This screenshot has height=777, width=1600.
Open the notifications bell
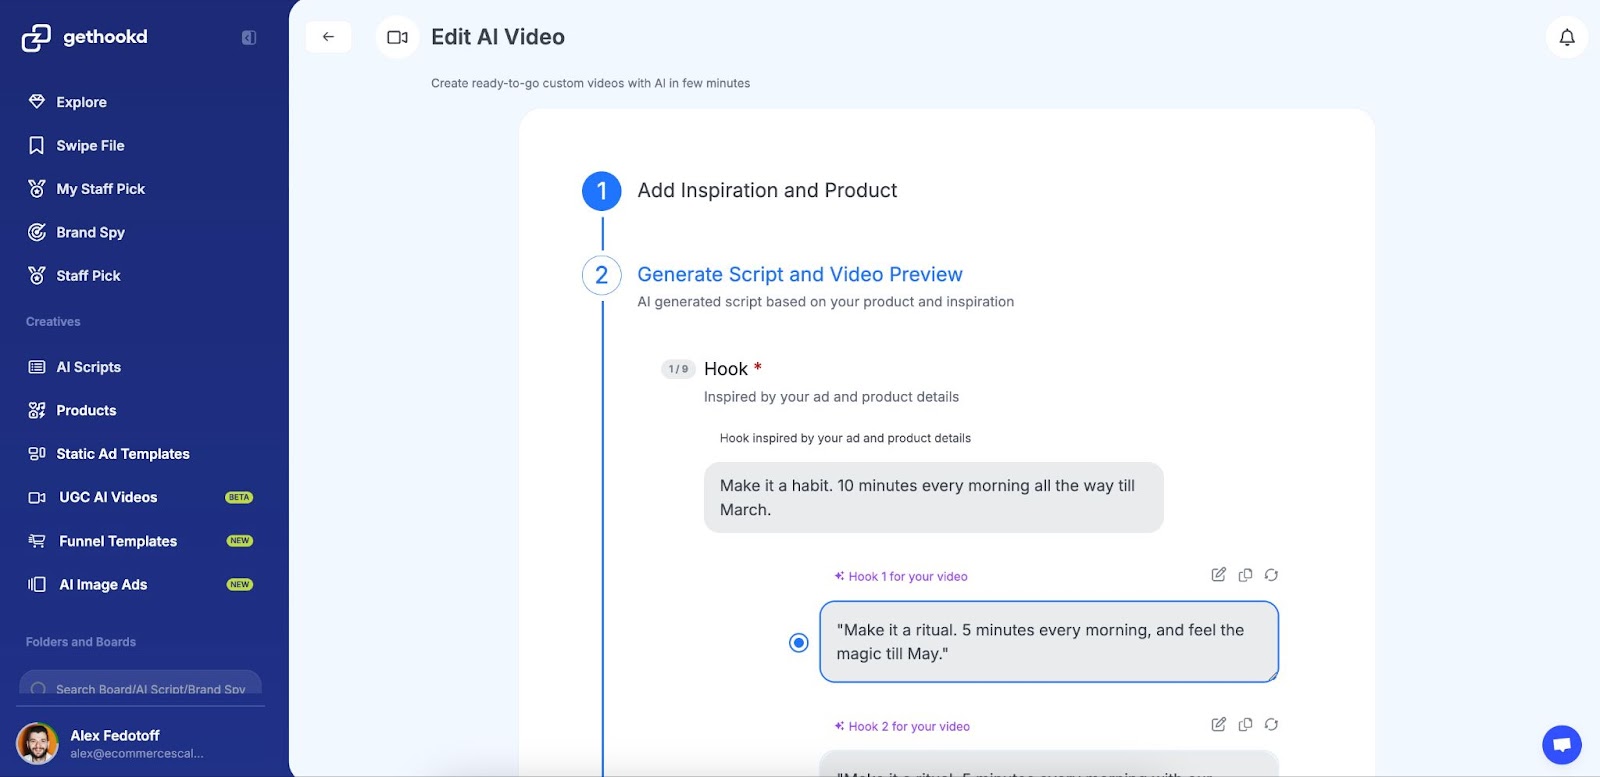[1566, 37]
